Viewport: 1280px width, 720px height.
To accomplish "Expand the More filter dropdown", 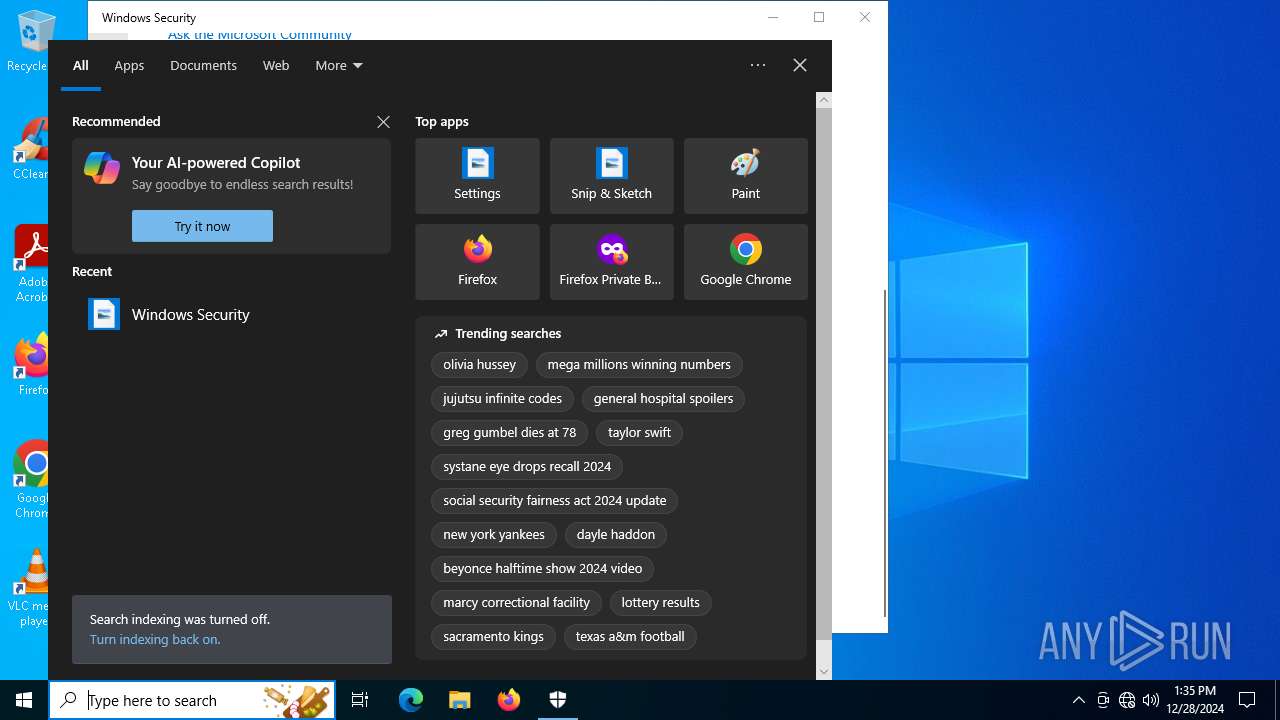I will pos(339,65).
